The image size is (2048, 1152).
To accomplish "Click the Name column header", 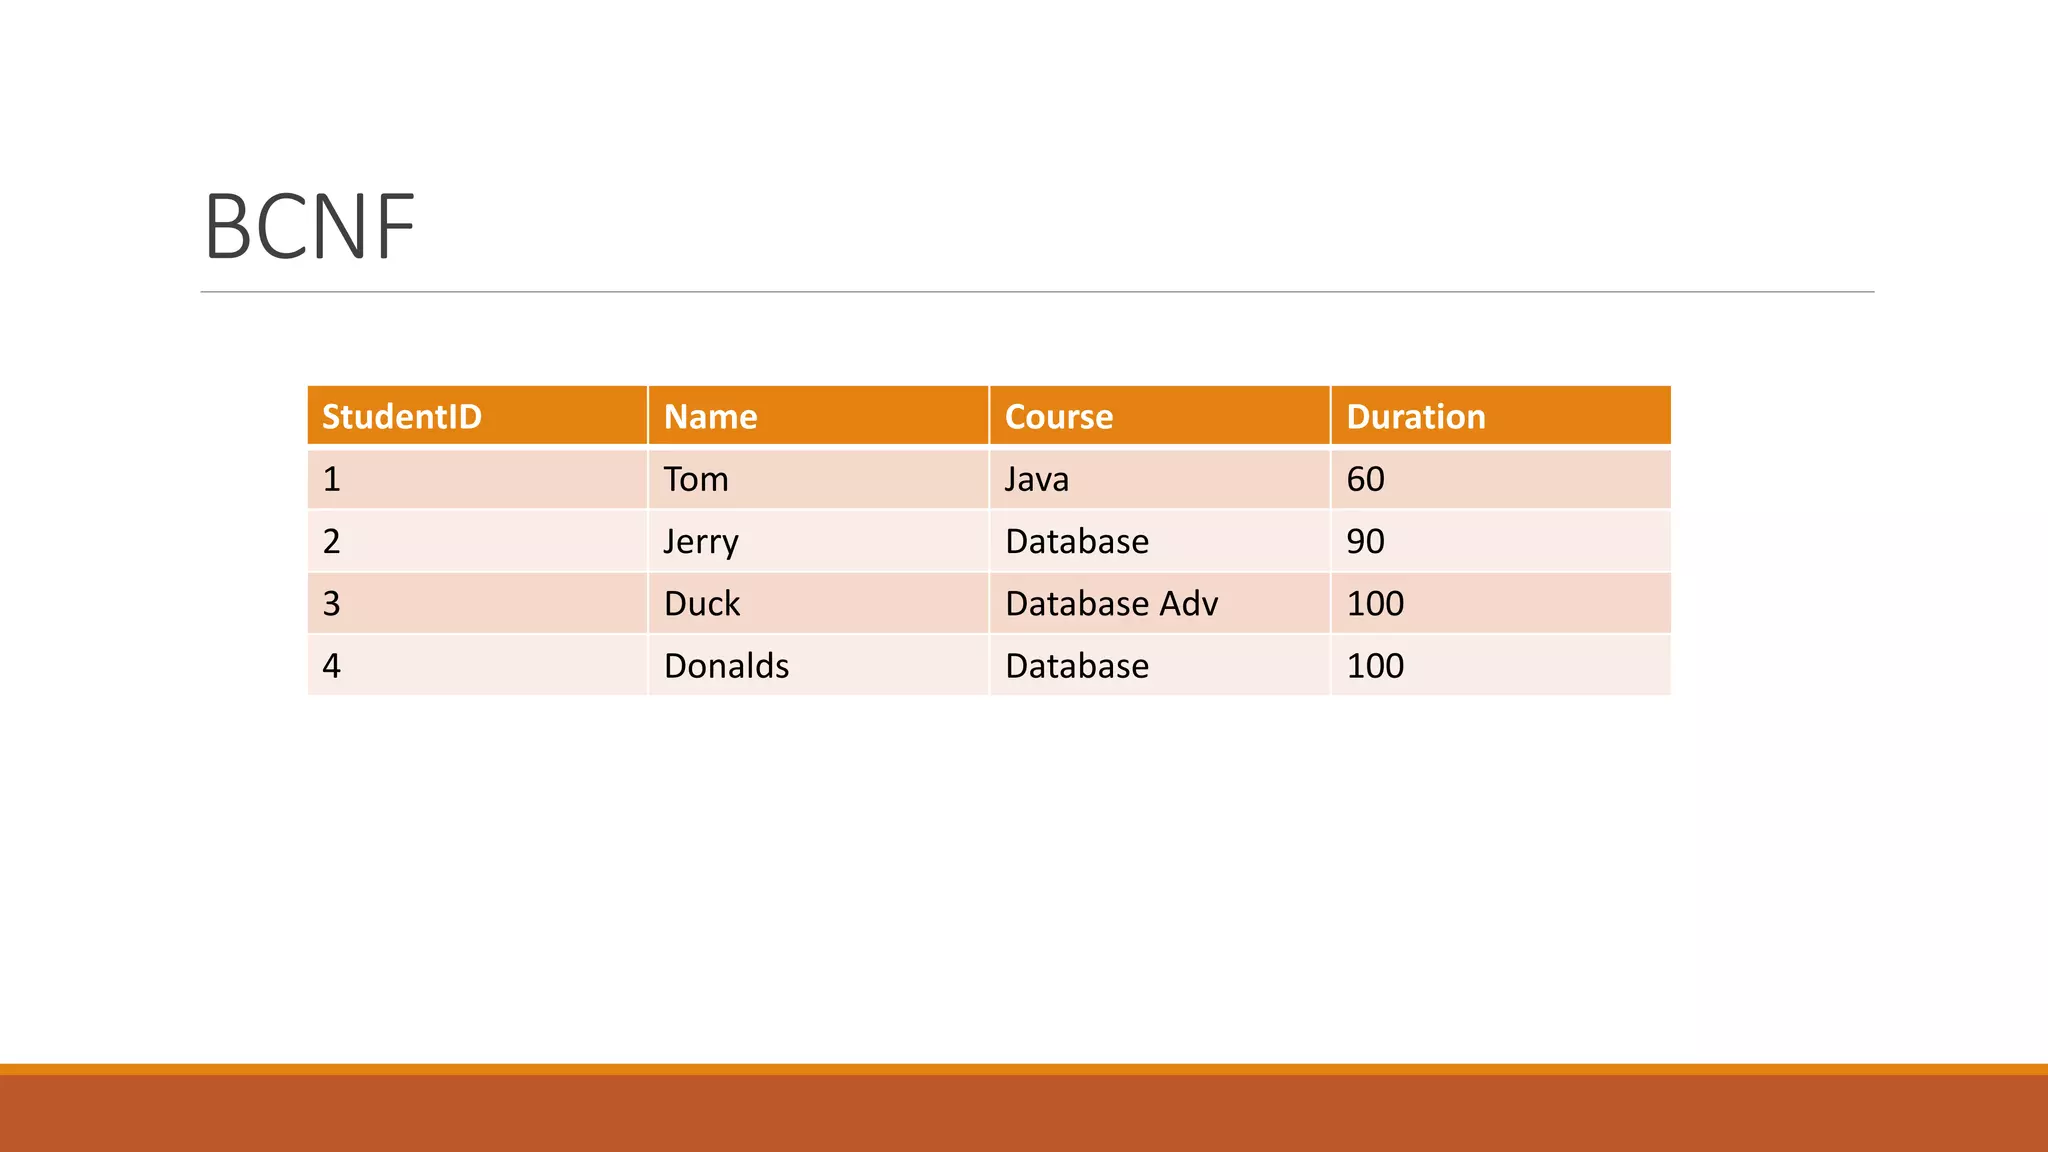I will tap(819, 416).
